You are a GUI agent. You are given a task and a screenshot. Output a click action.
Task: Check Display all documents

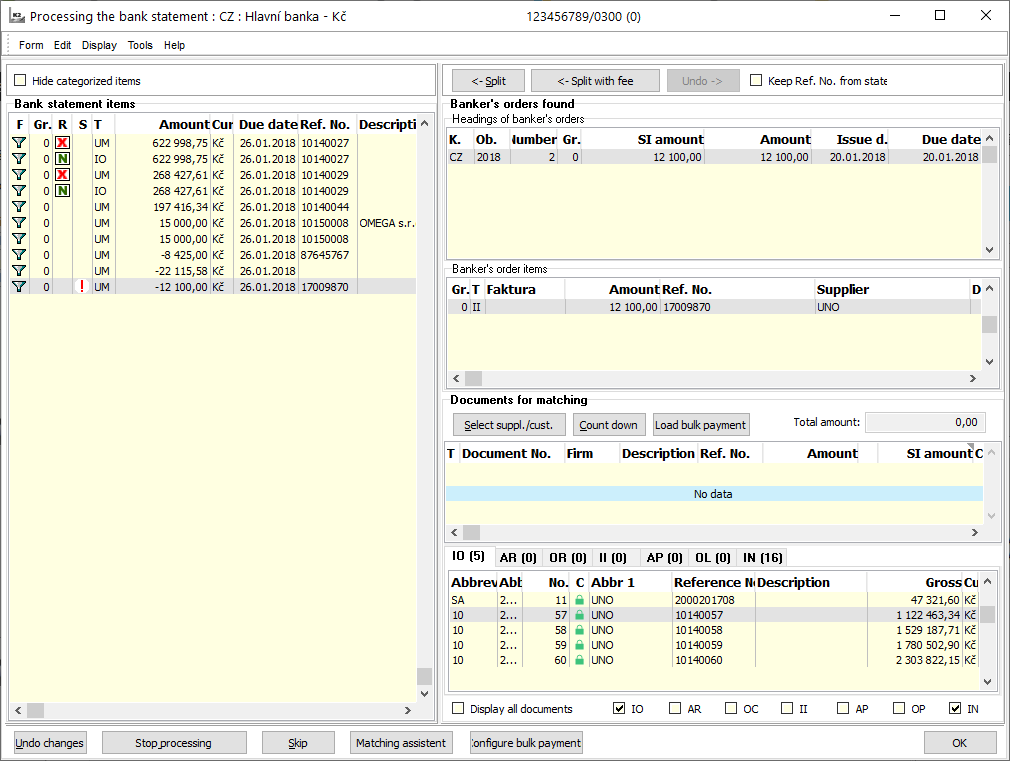click(x=458, y=708)
